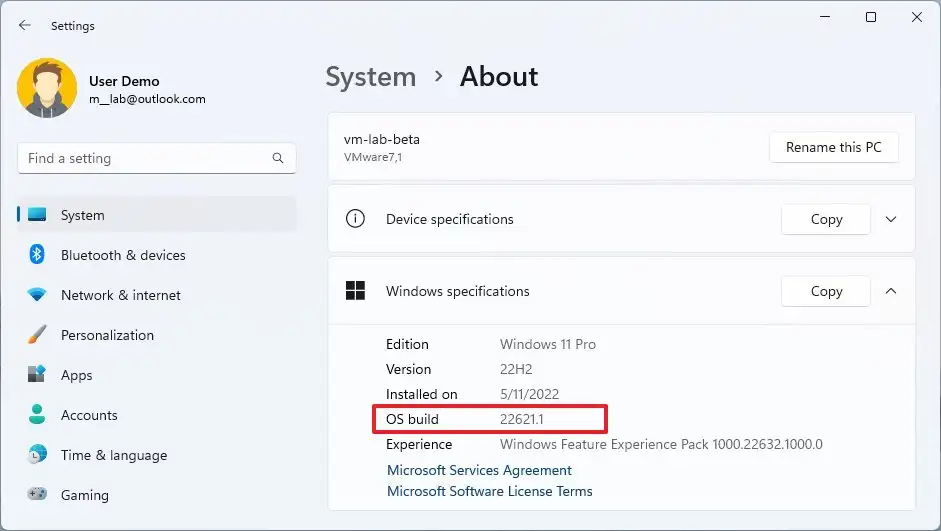The height and width of the screenshot is (531, 941).
Task: Collapse Windows specifications chevron
Action: click(891, 291)
